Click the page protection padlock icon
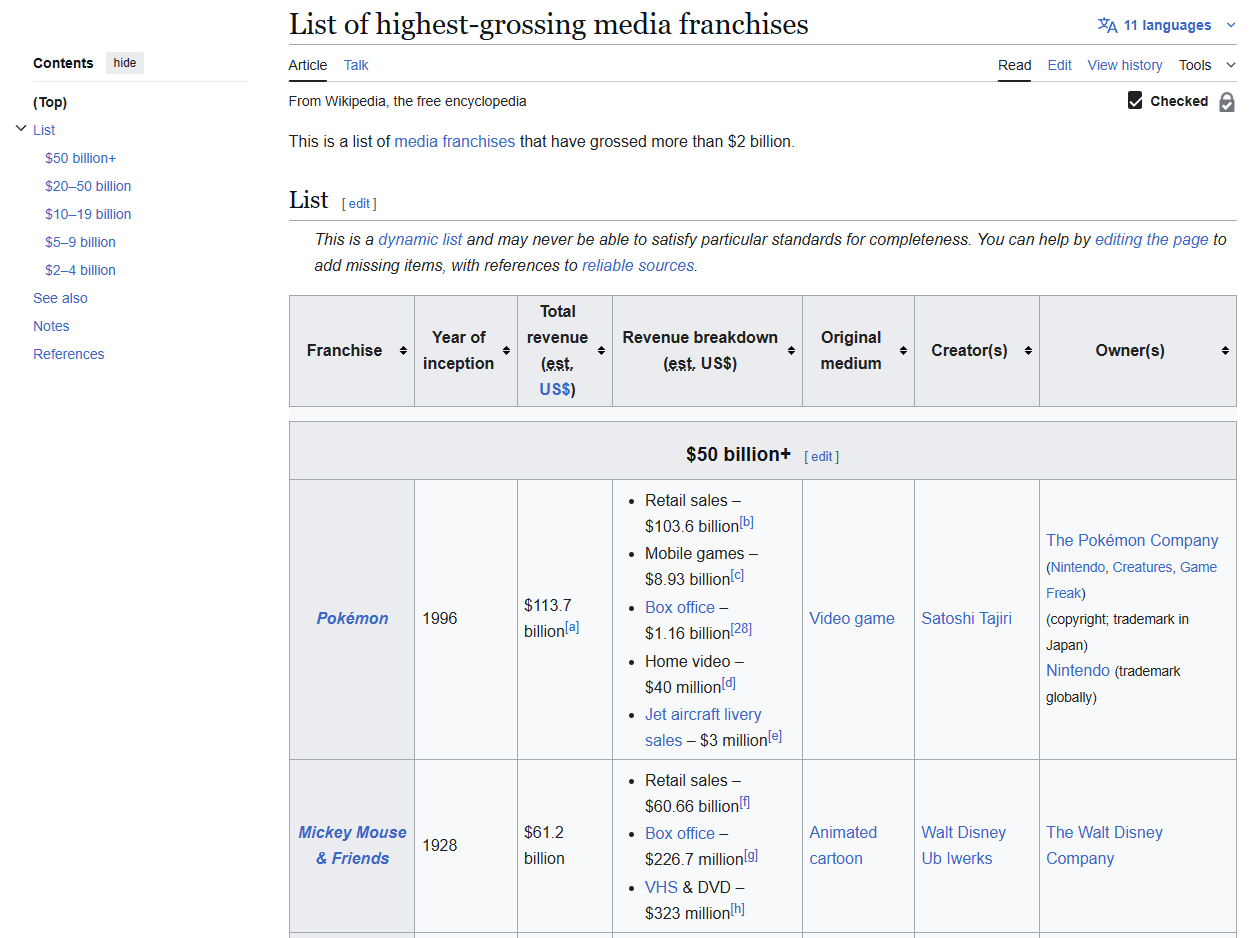 (x=1227, y=102)
